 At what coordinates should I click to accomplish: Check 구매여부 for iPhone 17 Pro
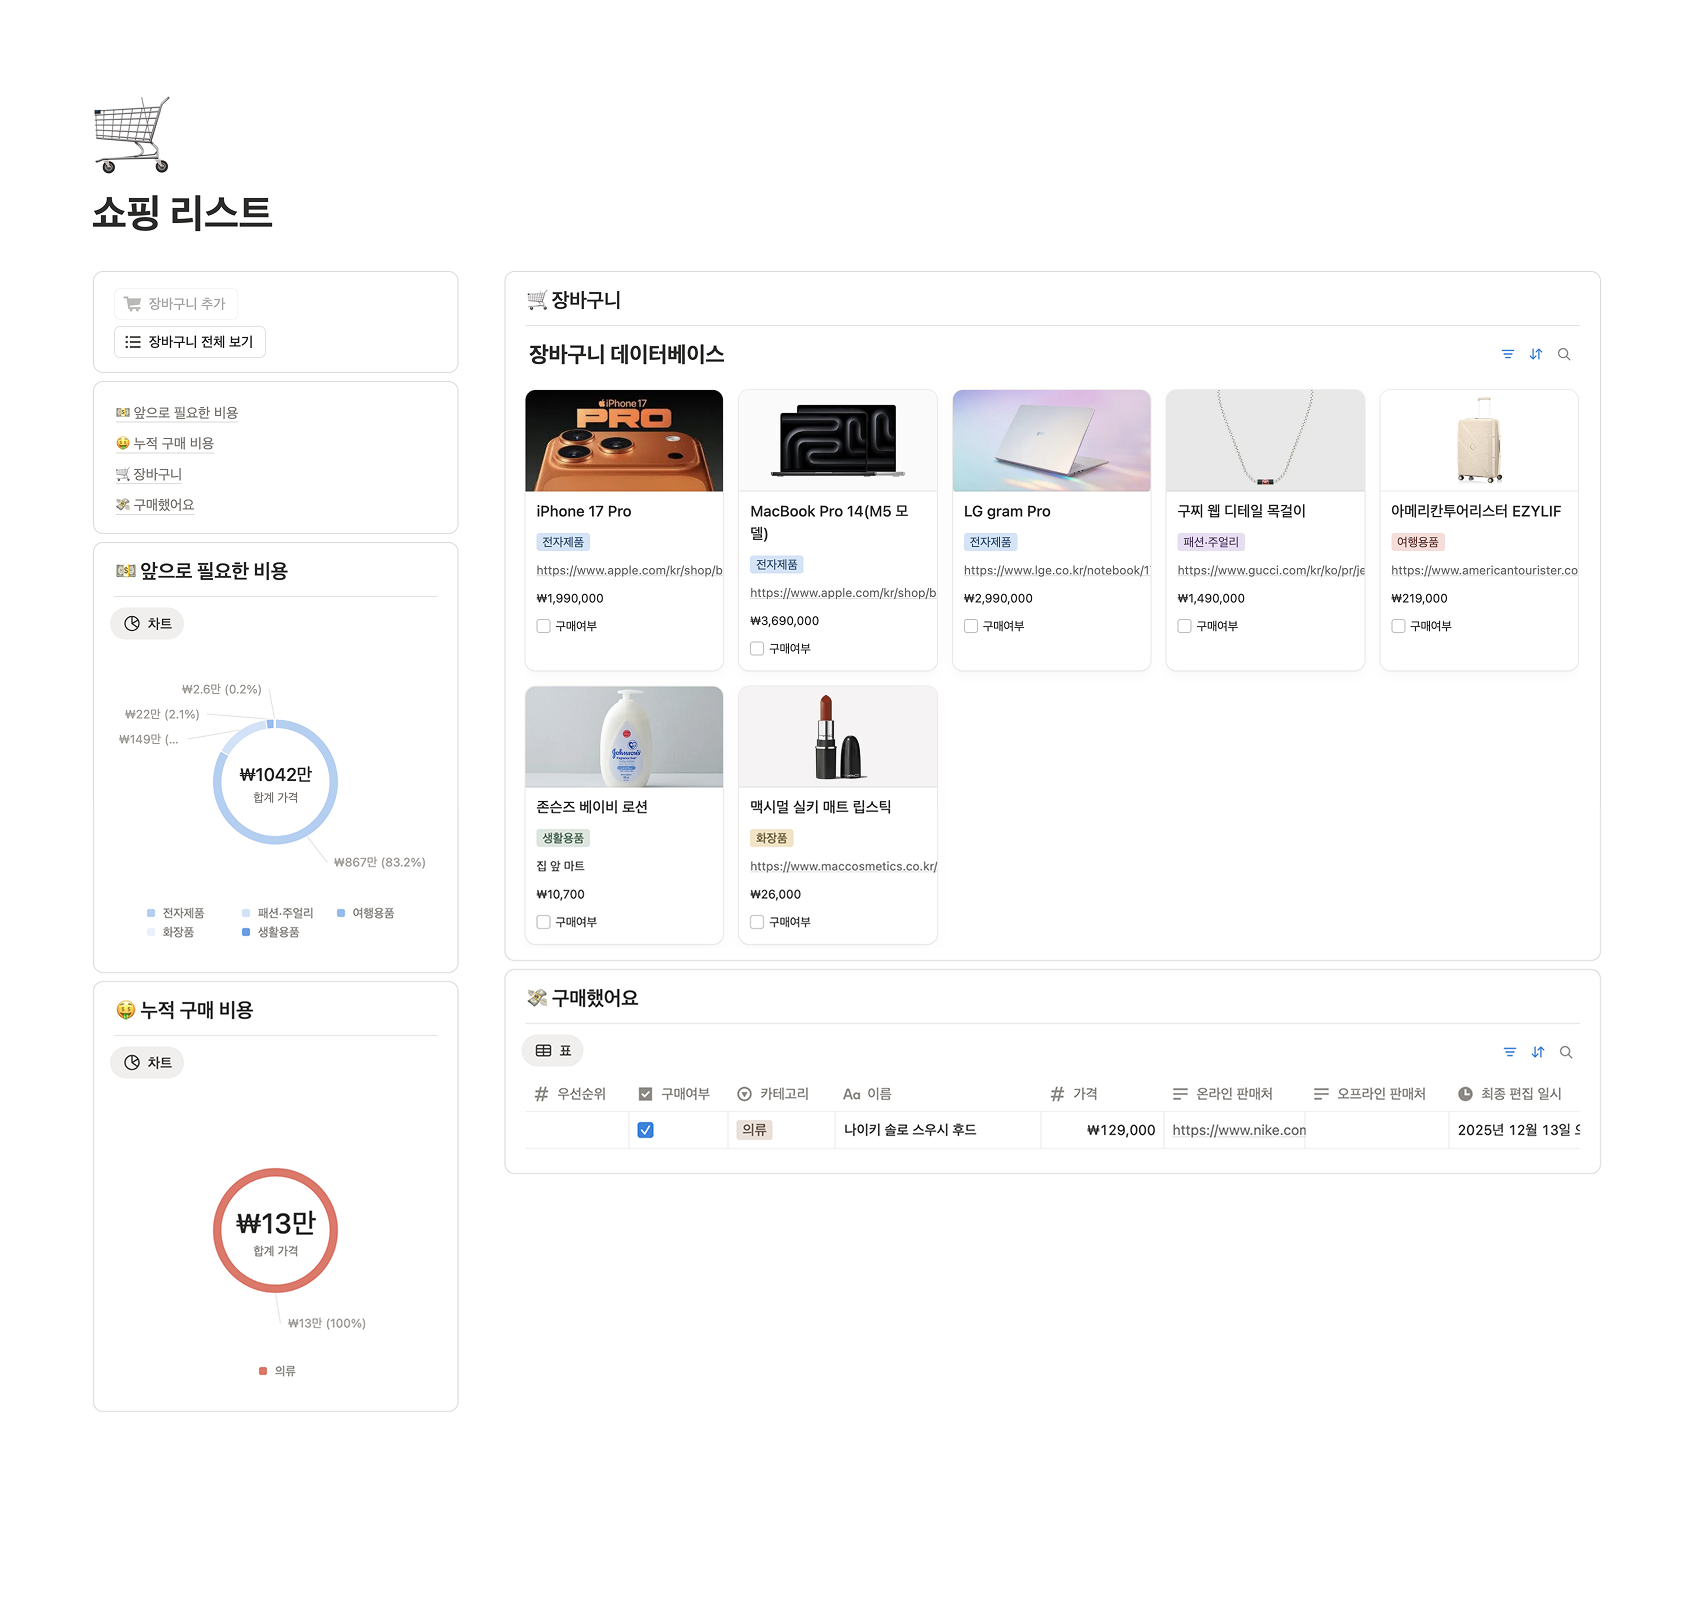544,626
